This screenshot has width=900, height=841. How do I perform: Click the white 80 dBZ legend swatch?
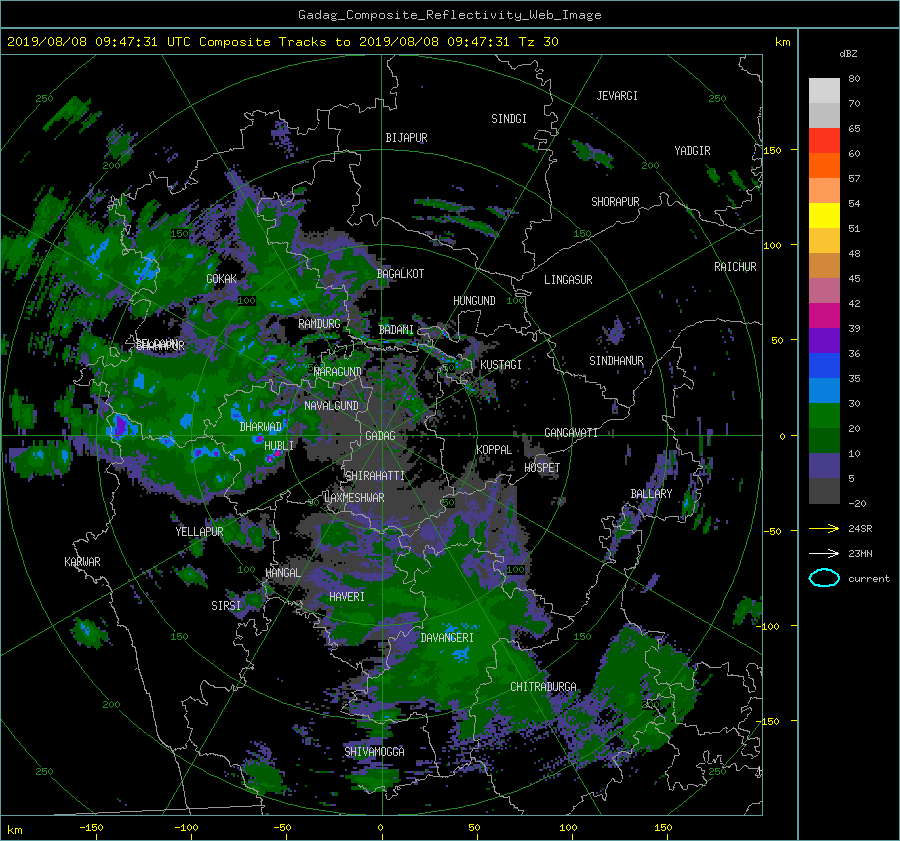click(824, 90)
